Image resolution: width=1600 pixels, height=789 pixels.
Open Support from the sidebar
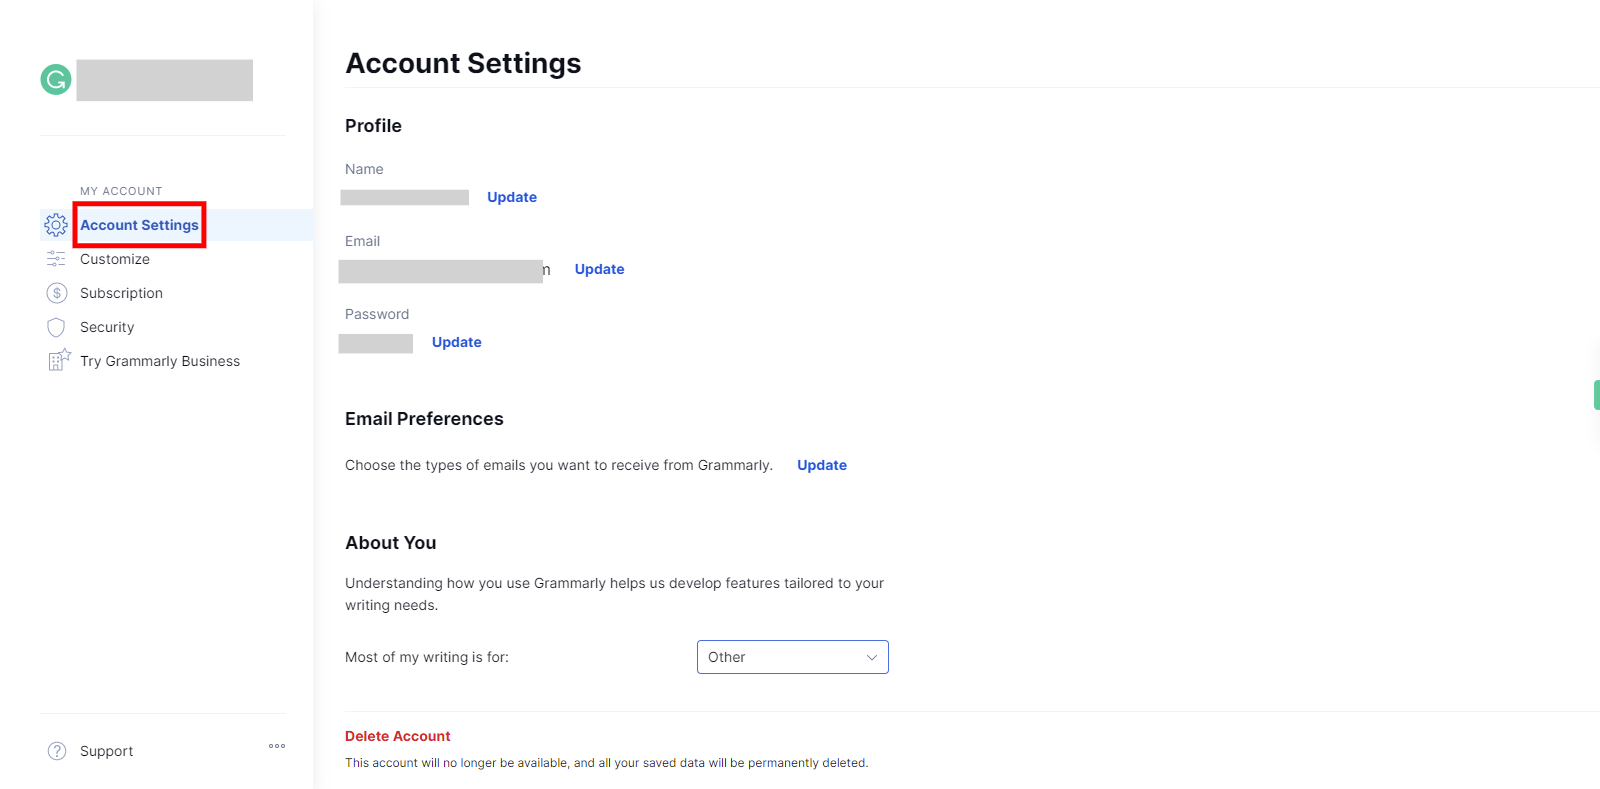click(x=106, y=751)
